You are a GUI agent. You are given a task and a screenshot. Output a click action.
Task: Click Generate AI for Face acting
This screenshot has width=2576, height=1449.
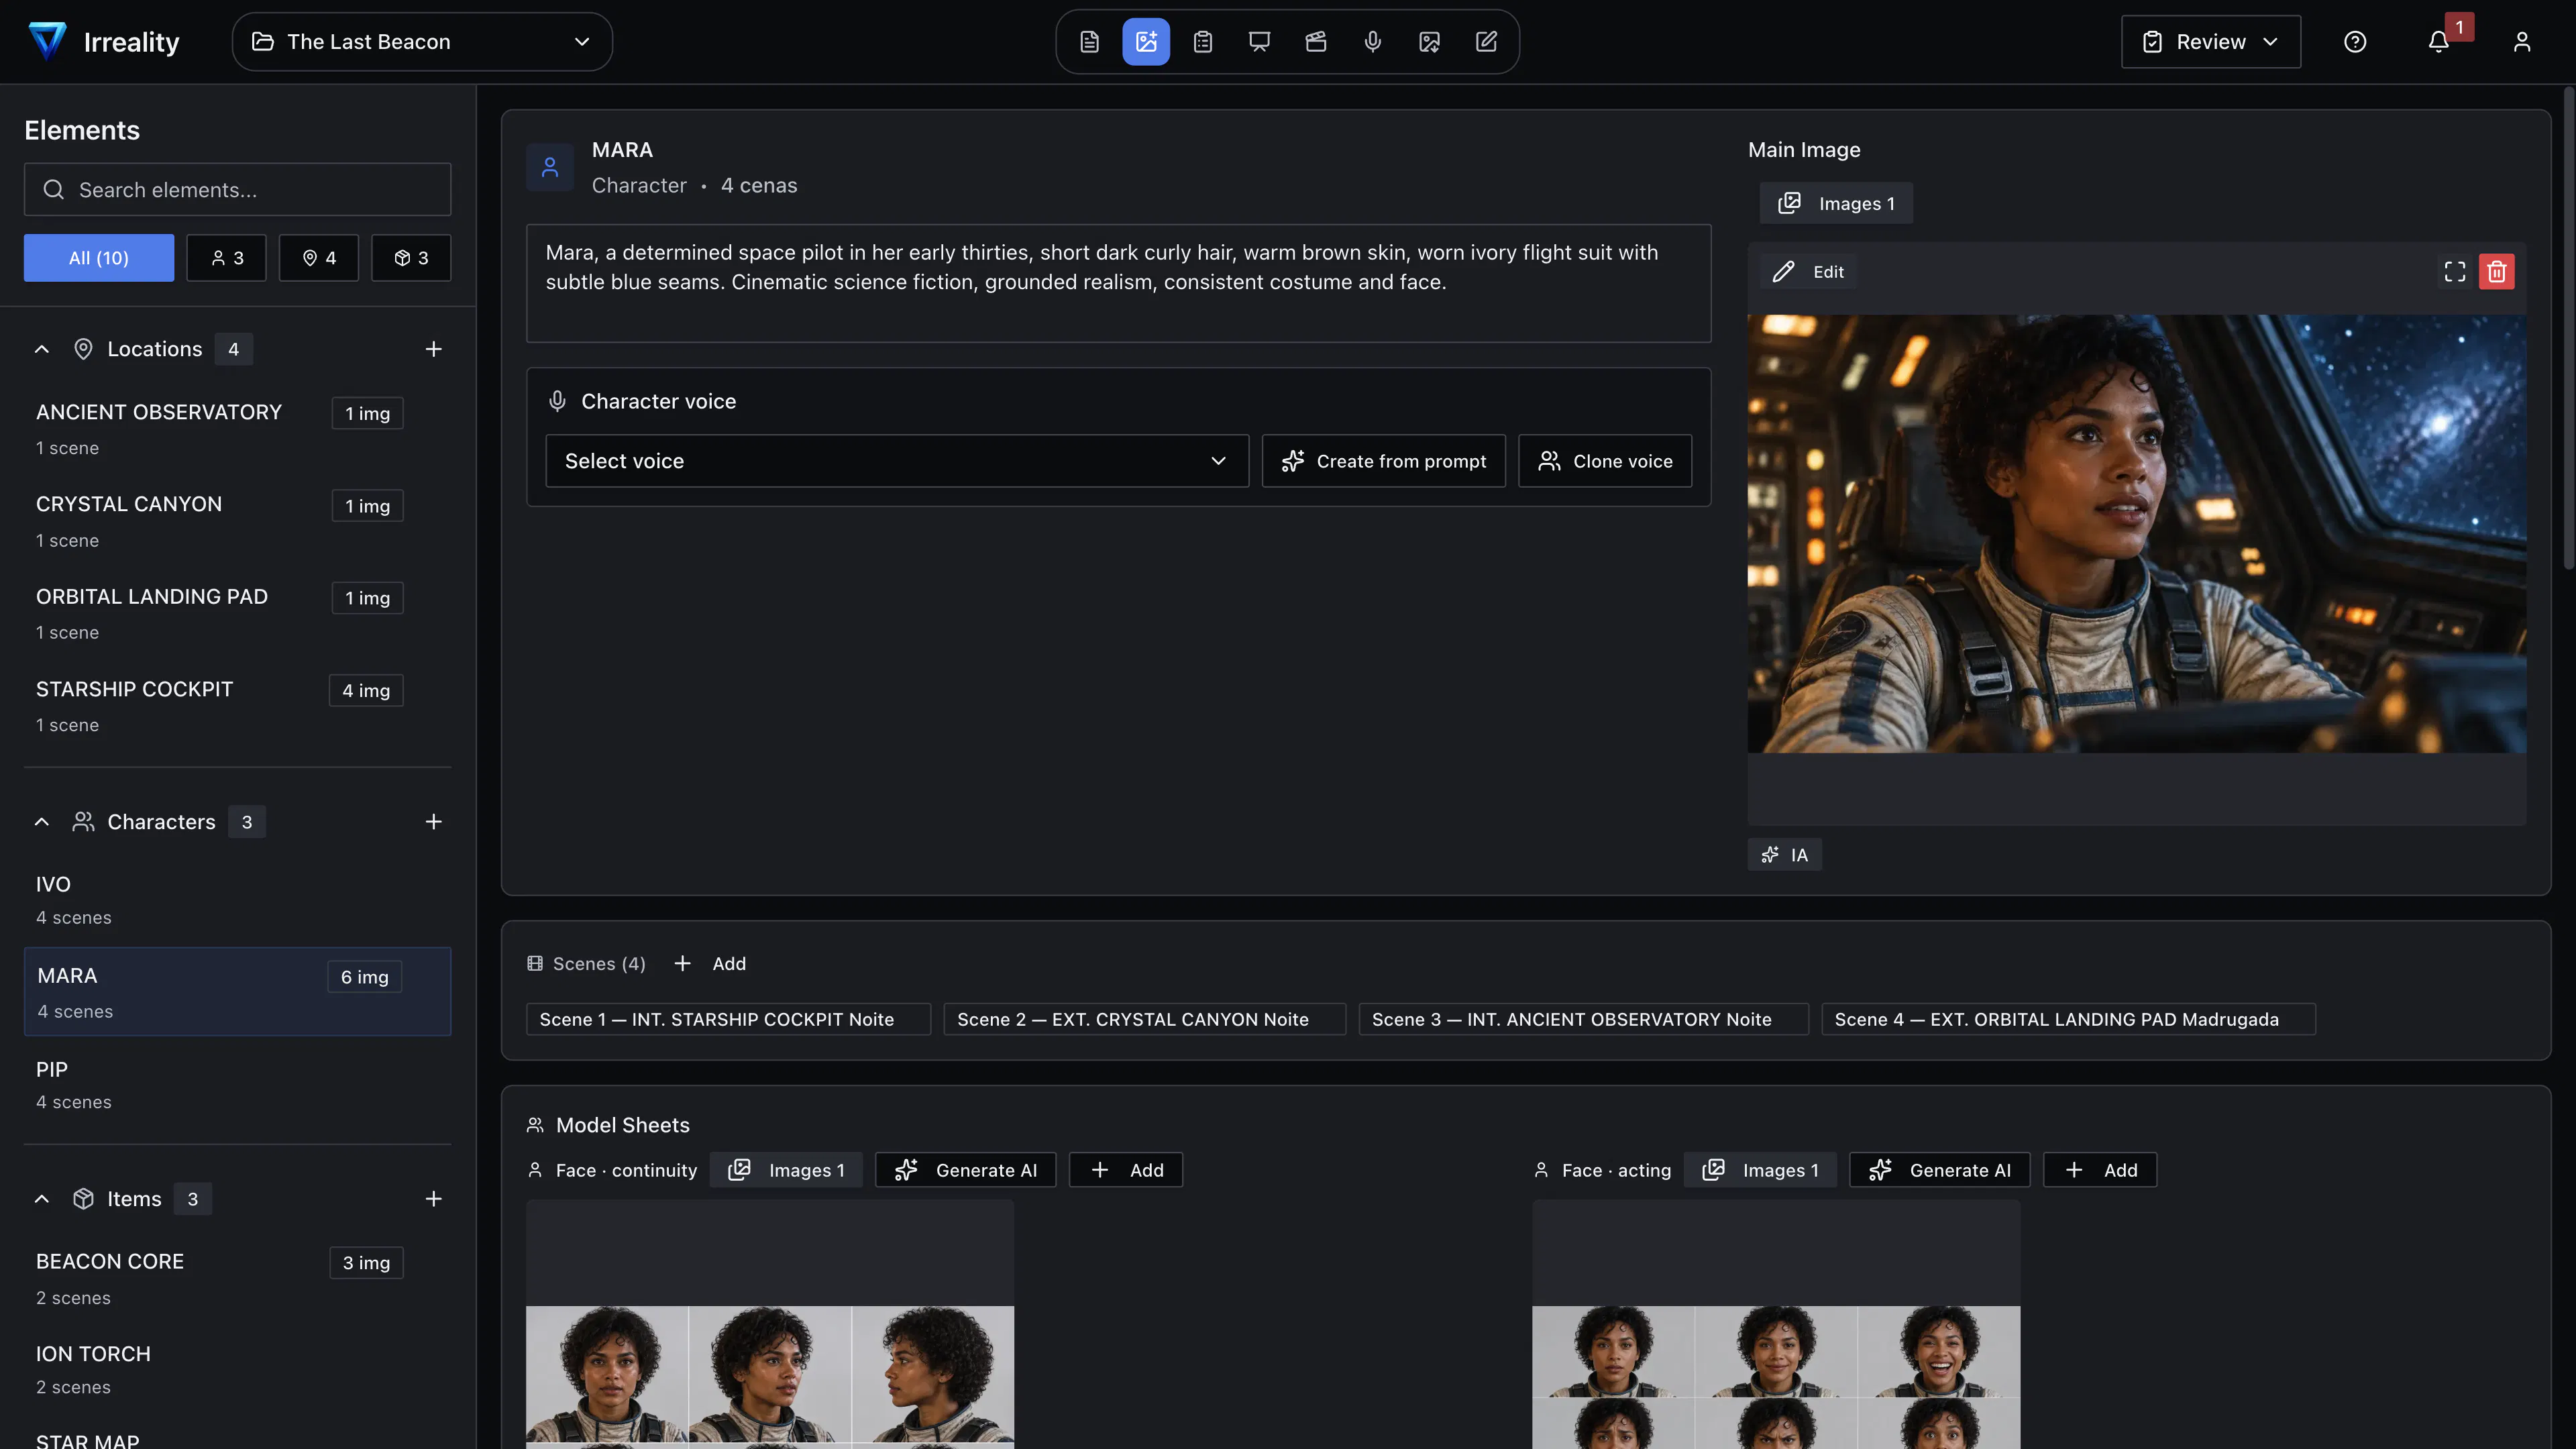click(1940, 1170)
